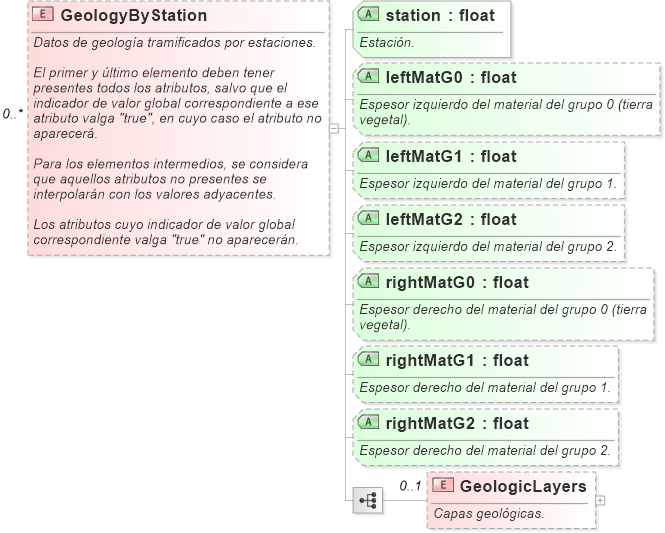Click leftMatG0 description mentioning tierra vegetal
This screenshot has height=533, width=665.
(506, 112)
